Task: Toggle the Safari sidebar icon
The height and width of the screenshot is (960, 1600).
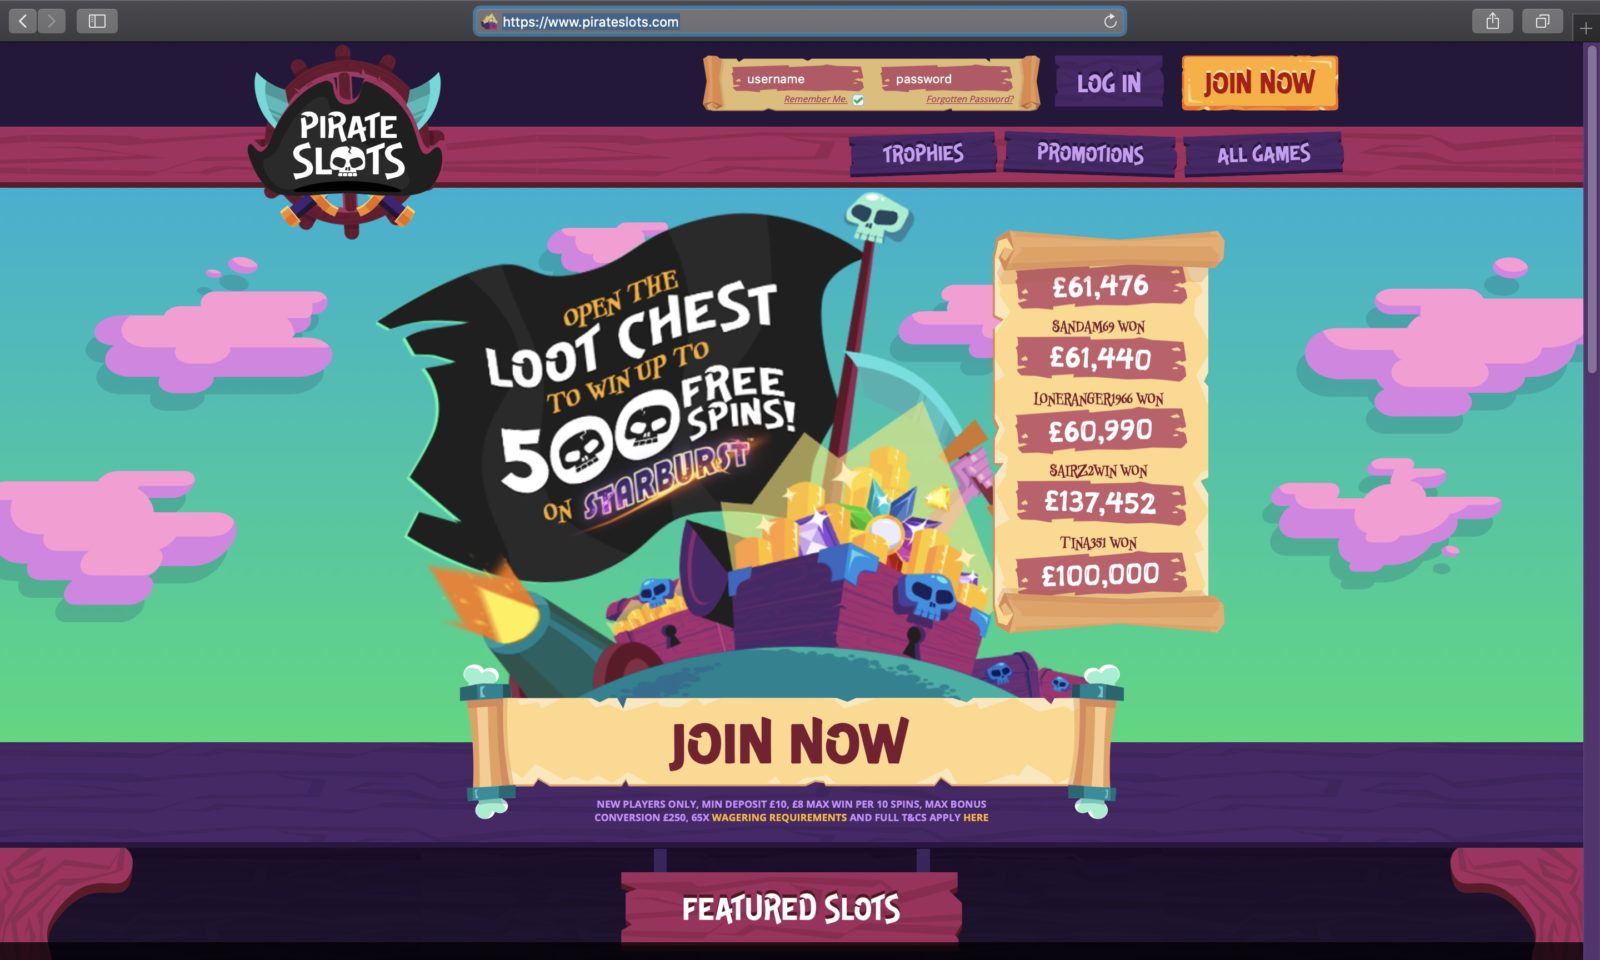Action: click(x=97, y=21)
